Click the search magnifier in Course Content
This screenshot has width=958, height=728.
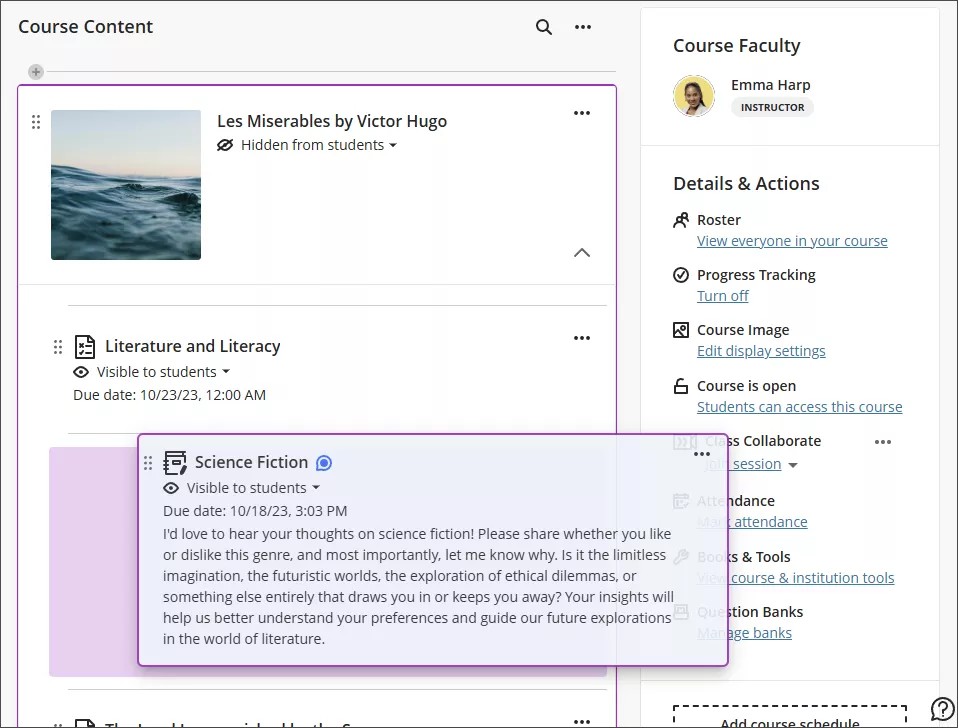coord(544,27)
